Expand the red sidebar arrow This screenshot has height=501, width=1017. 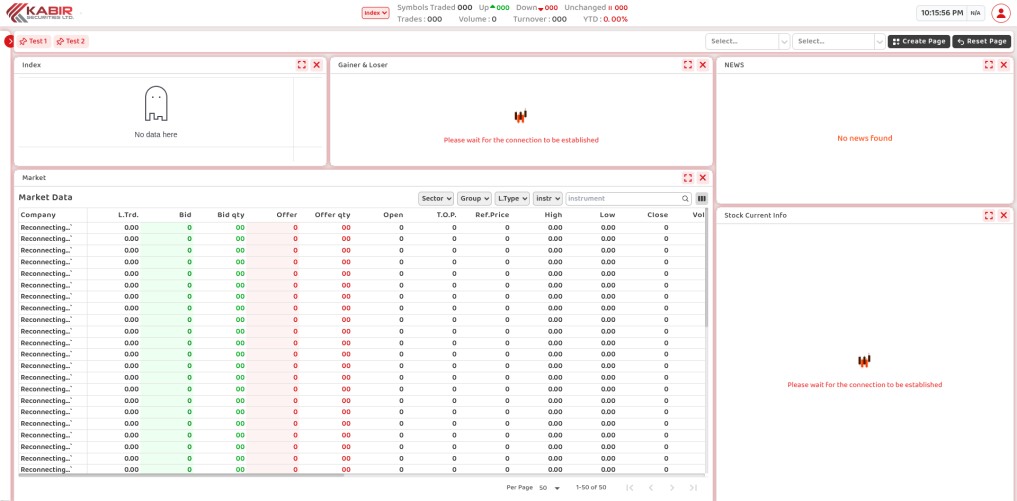[x=9, y=42]
